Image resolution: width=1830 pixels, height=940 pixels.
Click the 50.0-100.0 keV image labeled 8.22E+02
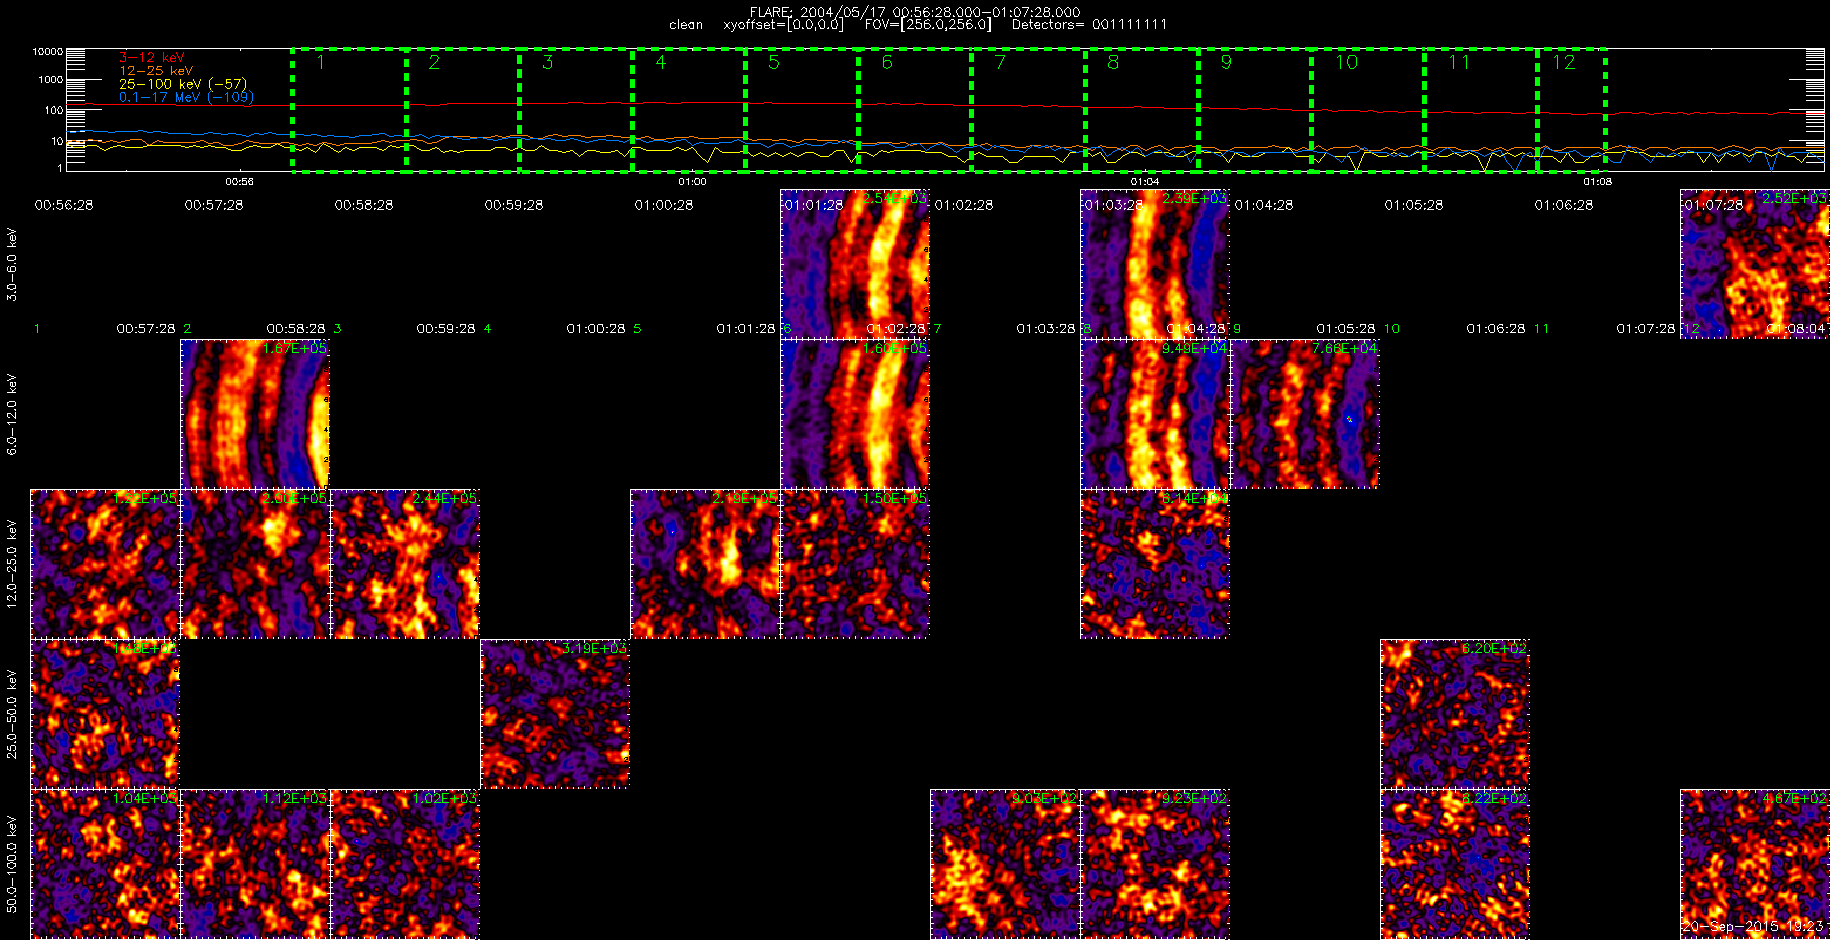(1455, 864)
